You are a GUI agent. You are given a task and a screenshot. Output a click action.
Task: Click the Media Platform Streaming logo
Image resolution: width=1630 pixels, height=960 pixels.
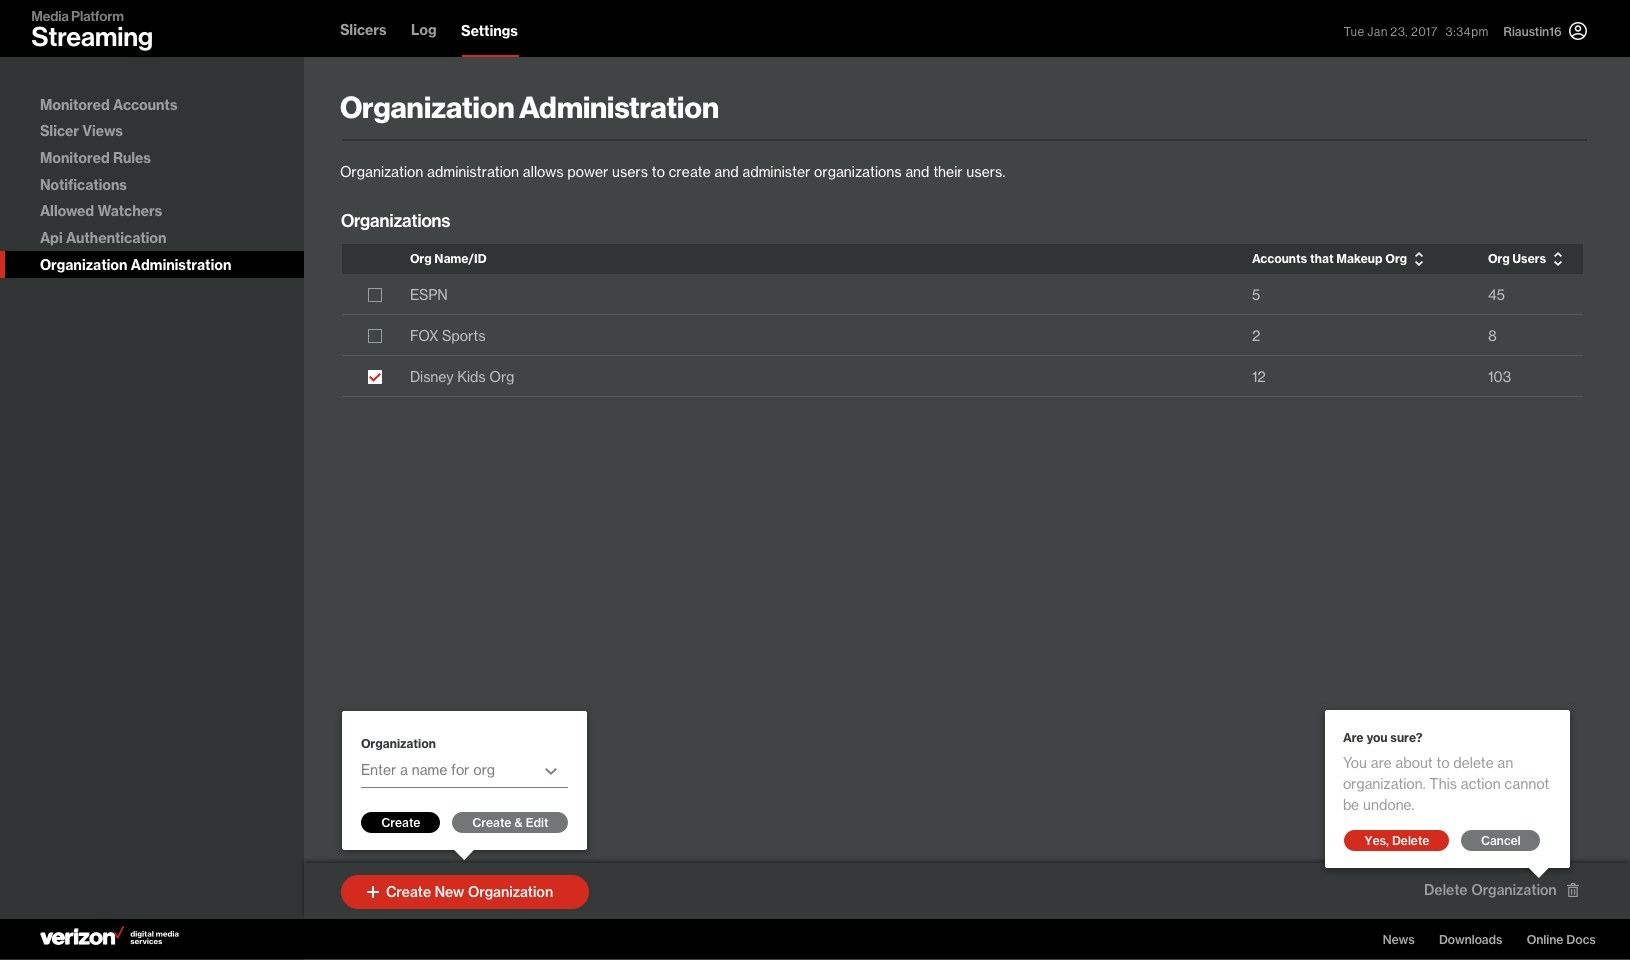click(x=92, y=30)
